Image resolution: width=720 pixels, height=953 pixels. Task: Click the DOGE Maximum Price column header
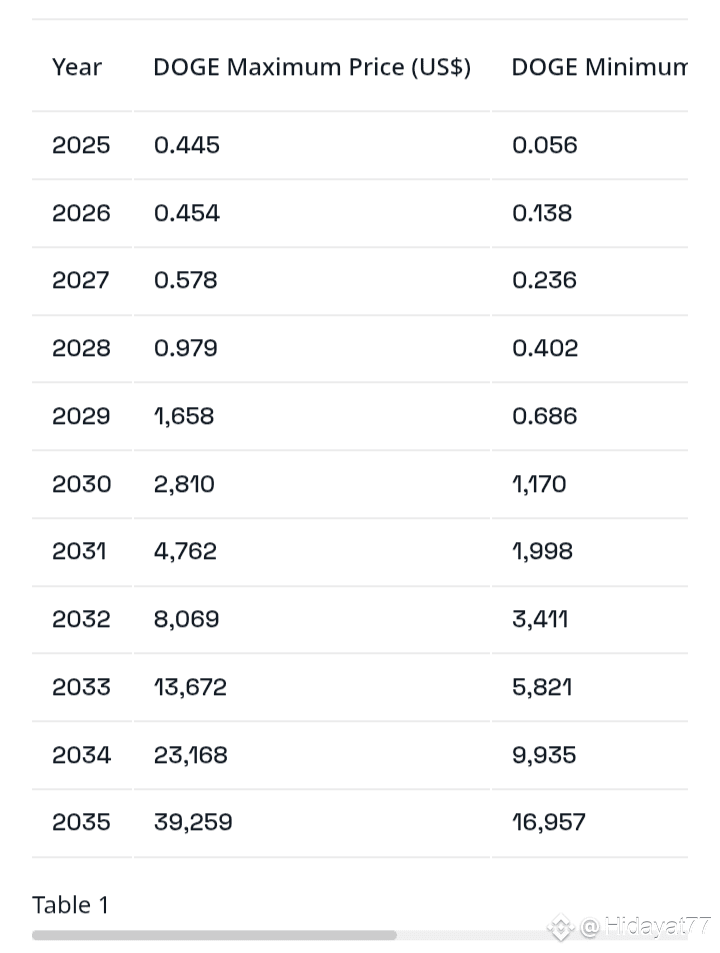point(312,67)
